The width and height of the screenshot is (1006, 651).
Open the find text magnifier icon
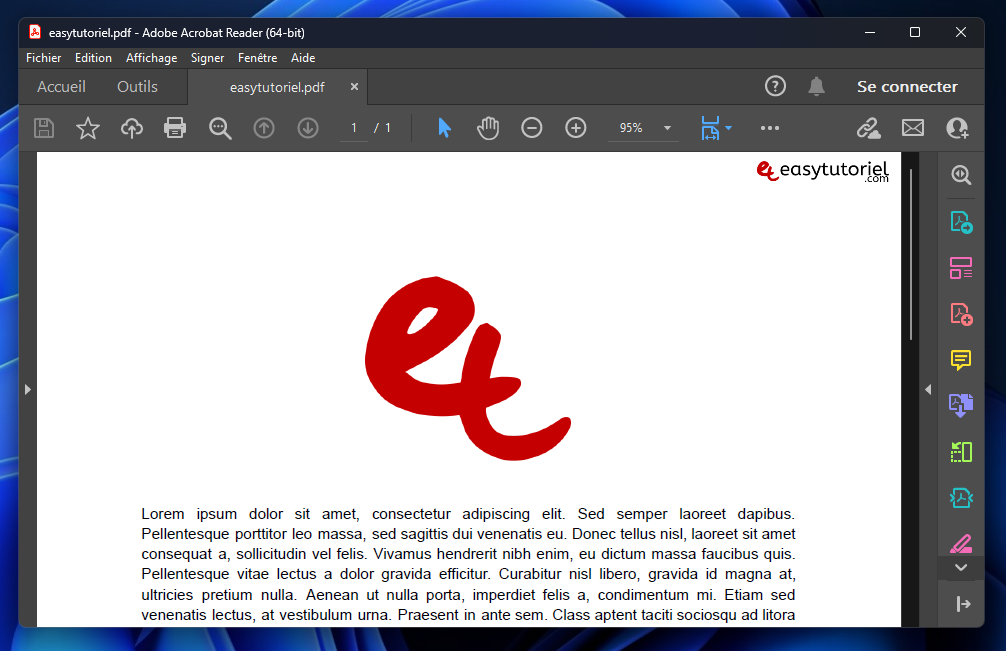pos(220,128)
